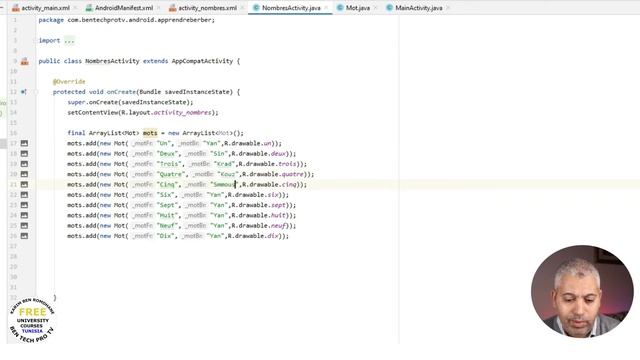Image resolution: width=640 pixels, height=360 pixels.
Task: Click the drawable preview gutter icon for "Cinq" line
Action: pos(24,184)
